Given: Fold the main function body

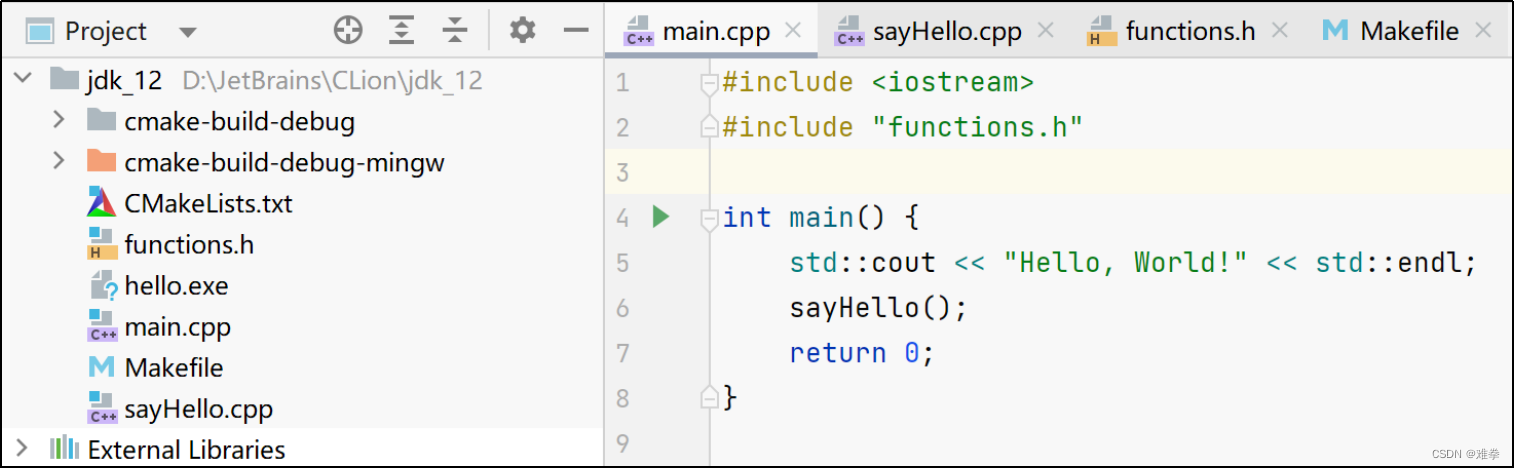Looking at the screenshot, I should pos(709,217).
